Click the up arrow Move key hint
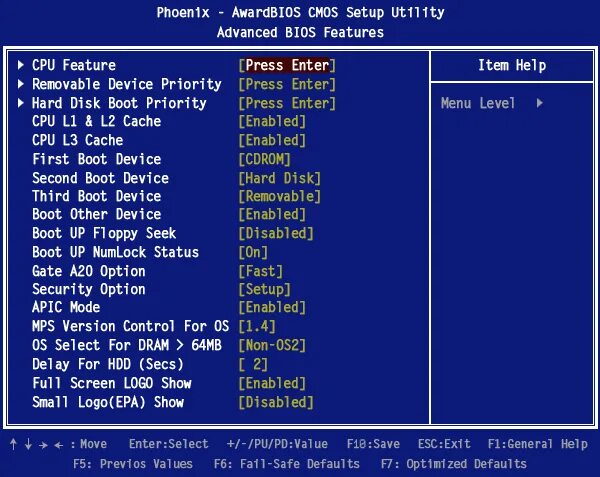This screenshot has height=477, width=600. pos(13,444)
